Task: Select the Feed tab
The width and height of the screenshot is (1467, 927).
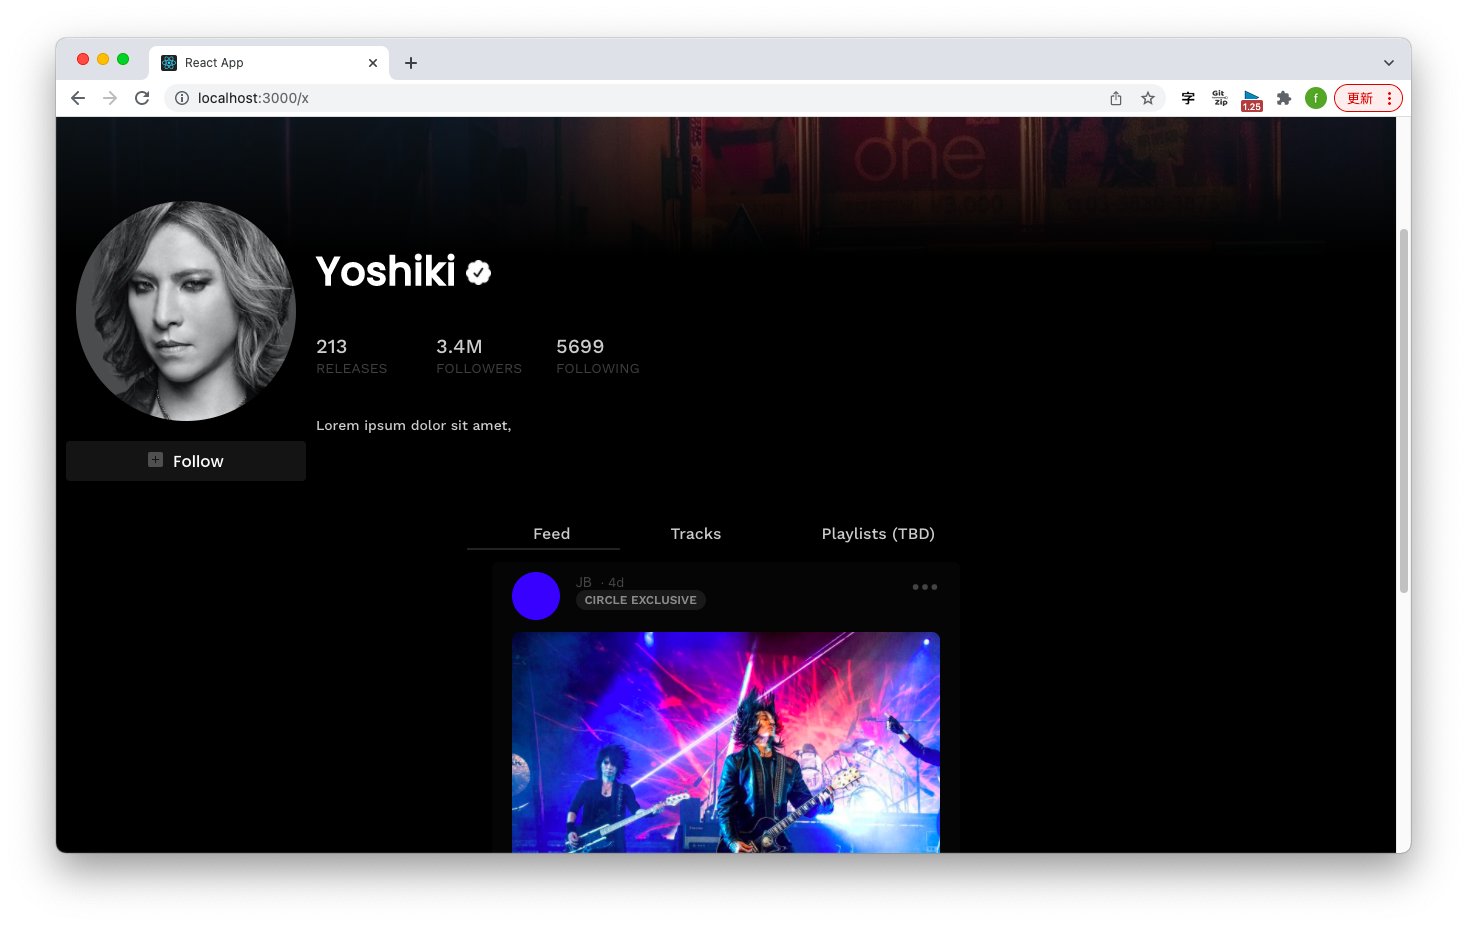Action: click(551, 534)
